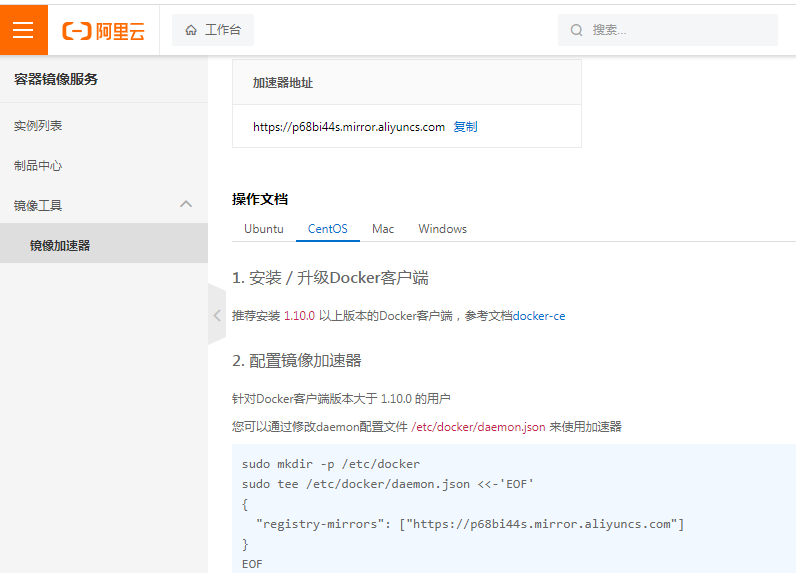This screenshot has width=796, height=573.
Task: Switch to the Ubuntu tab
Action: click(x=263, y=229)
